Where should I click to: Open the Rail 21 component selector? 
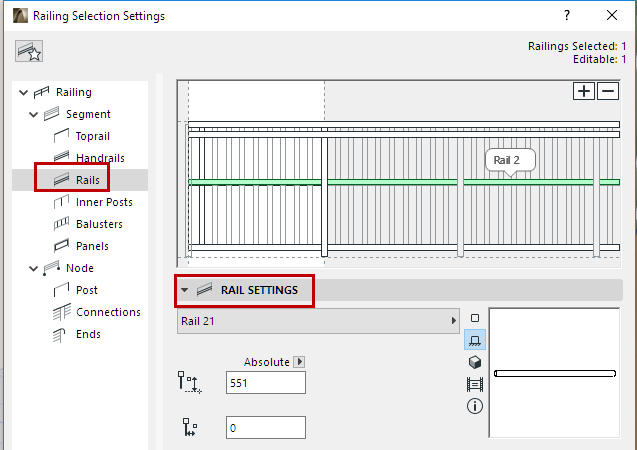[318, 321]
